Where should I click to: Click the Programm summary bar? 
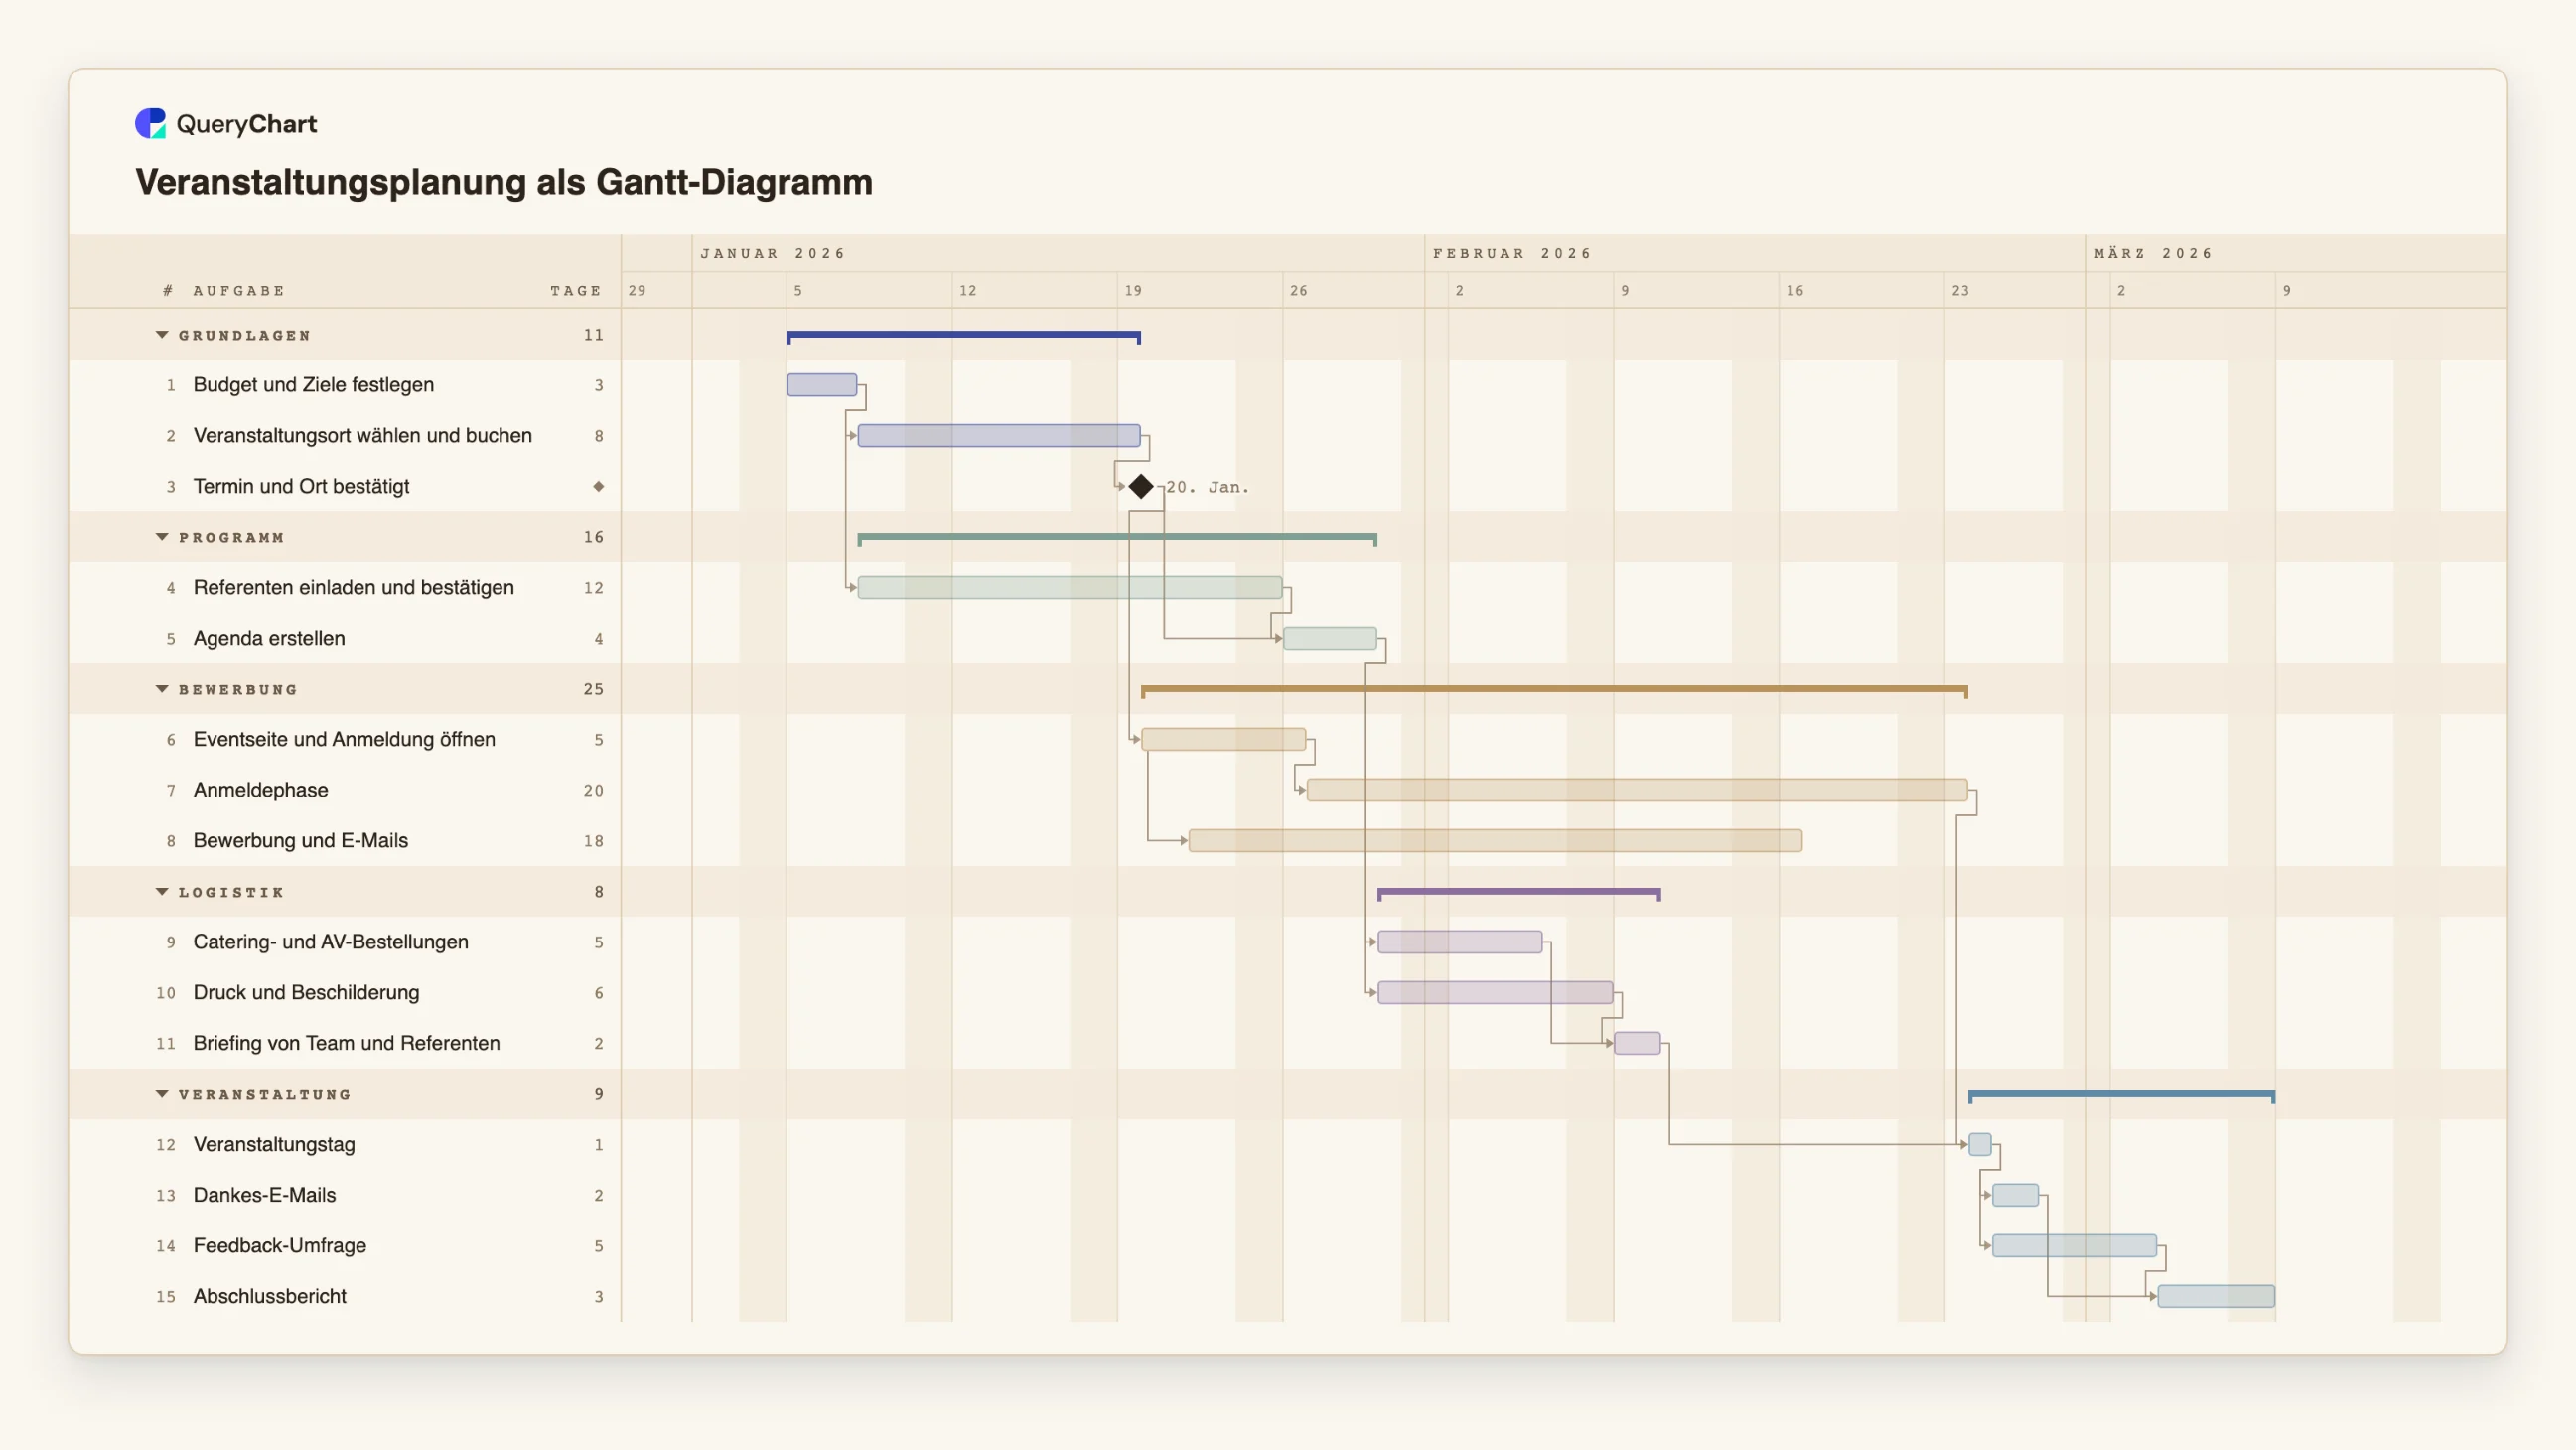[1117, 539]
